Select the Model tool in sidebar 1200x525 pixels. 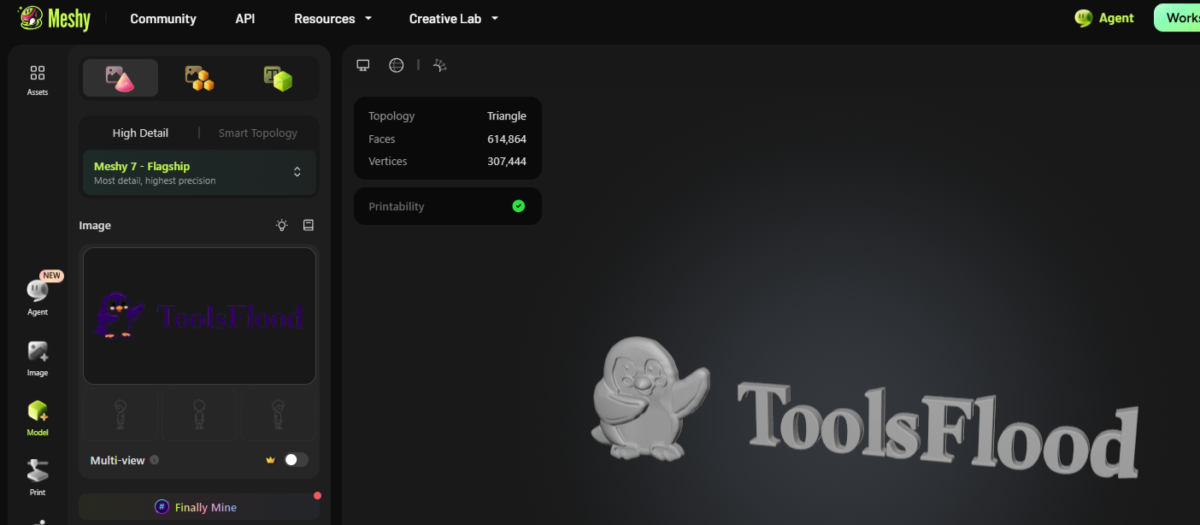pos(37,418)
